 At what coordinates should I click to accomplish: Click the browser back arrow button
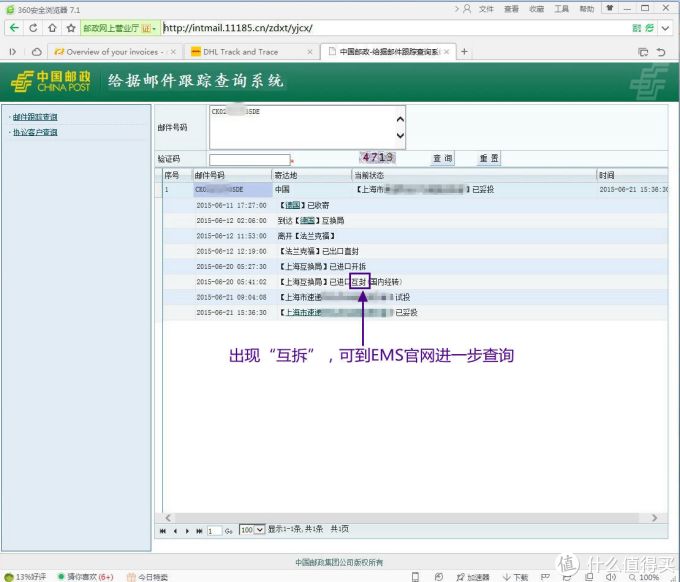[x=14, y=28]
